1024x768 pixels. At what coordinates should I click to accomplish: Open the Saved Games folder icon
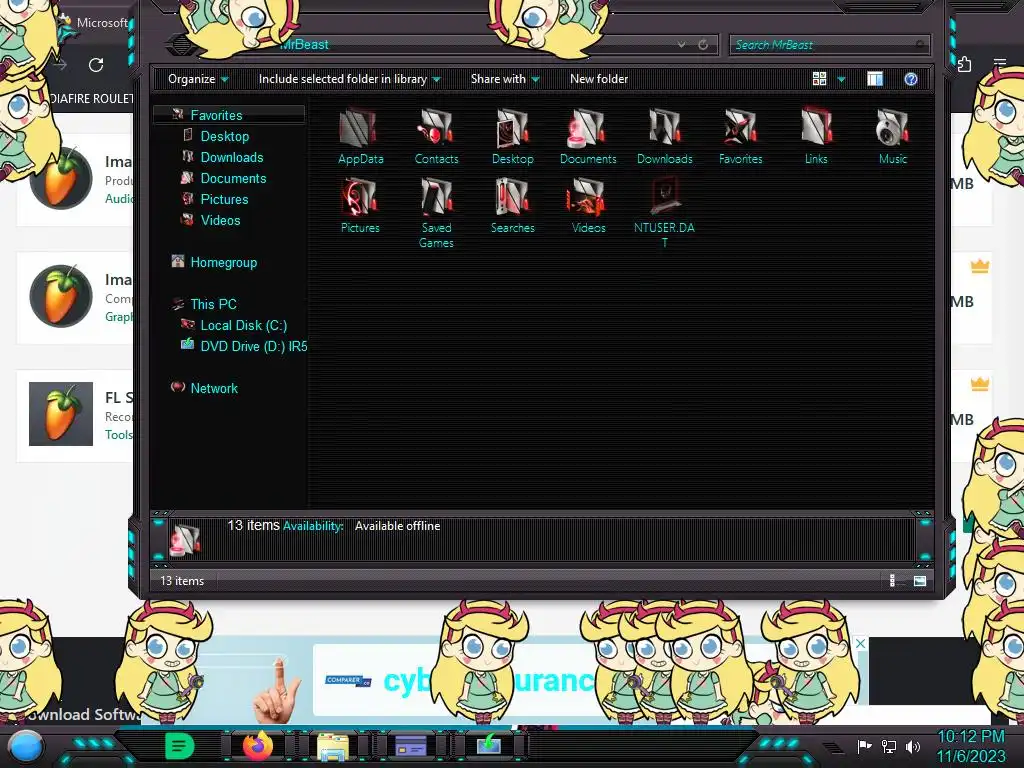tap(436, 197)
